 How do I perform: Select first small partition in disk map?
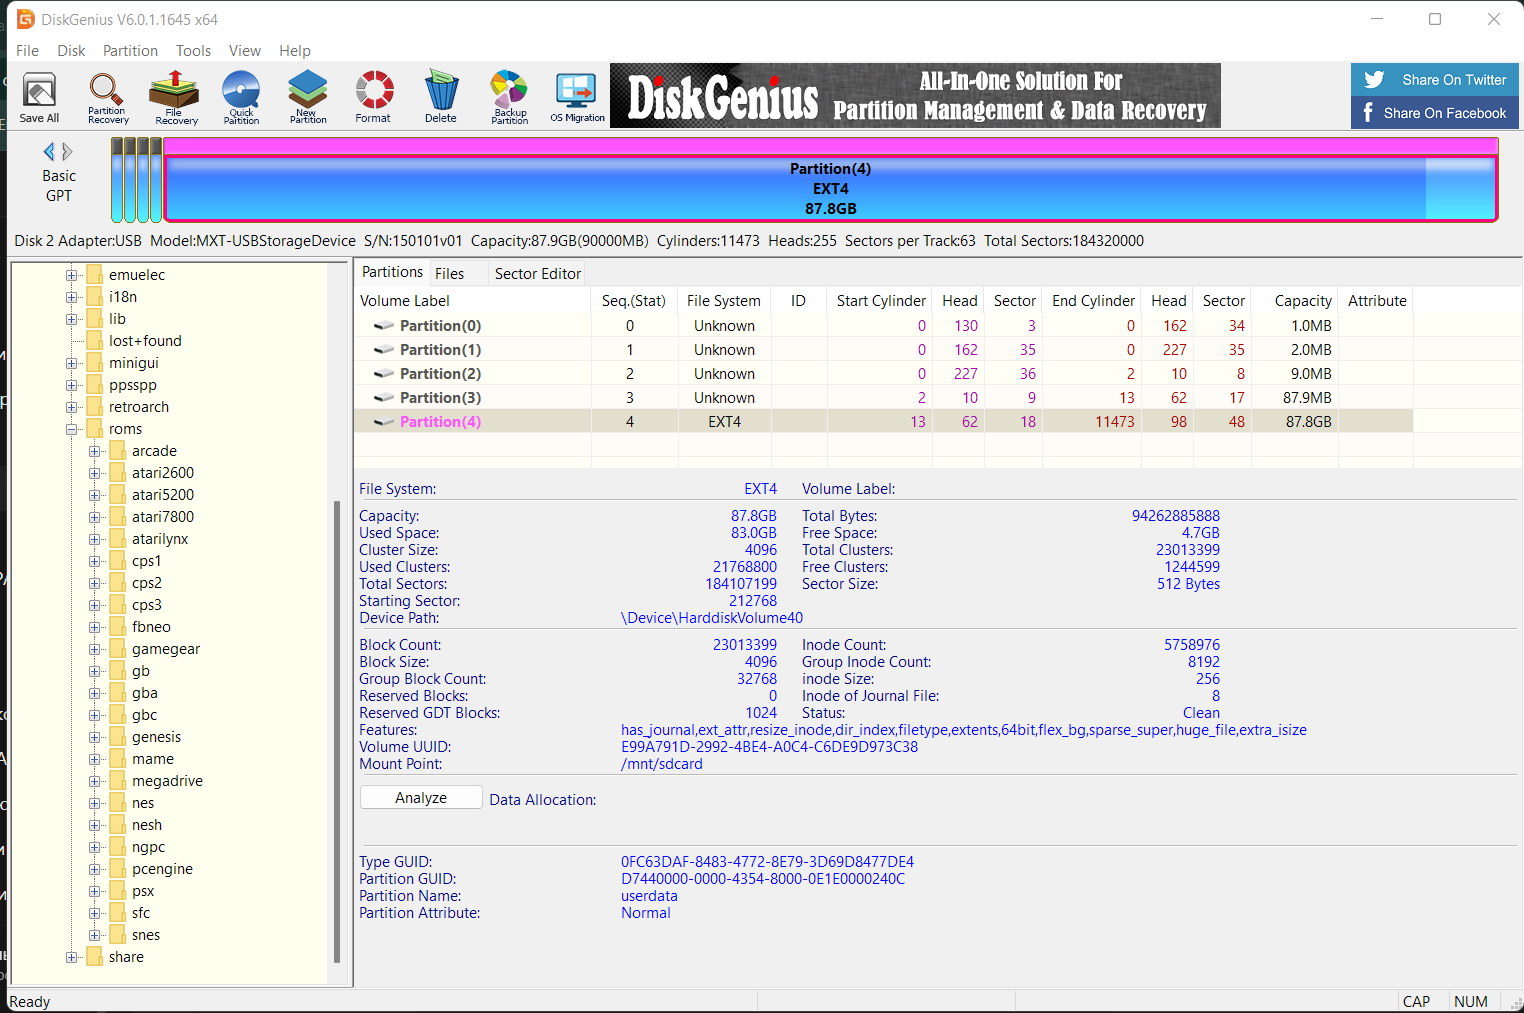click(117, 180)
